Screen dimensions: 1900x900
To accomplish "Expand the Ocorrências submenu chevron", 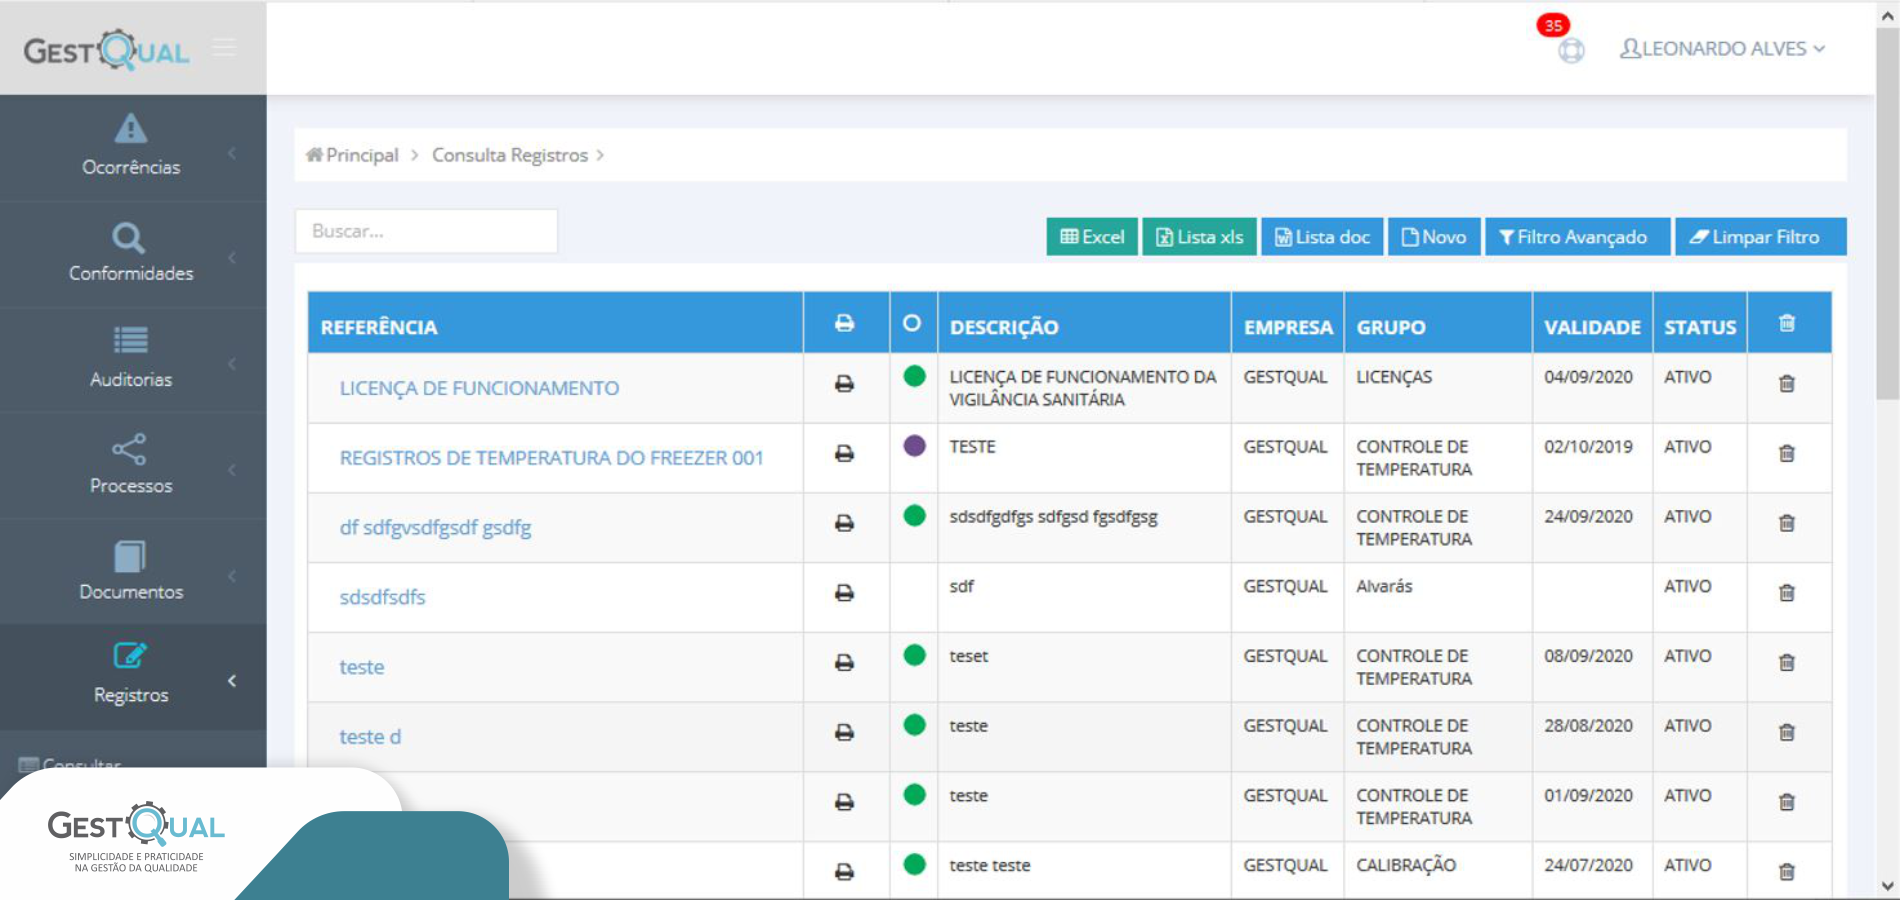I will pyautogui.click(x=232, y=153).
